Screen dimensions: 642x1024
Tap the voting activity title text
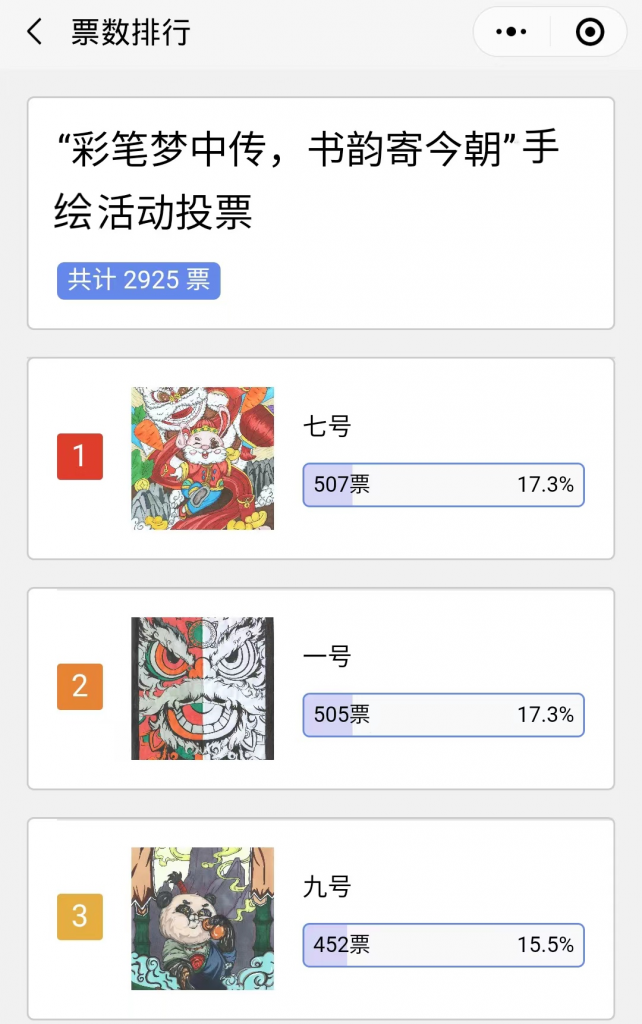click(x=306, y=180)
